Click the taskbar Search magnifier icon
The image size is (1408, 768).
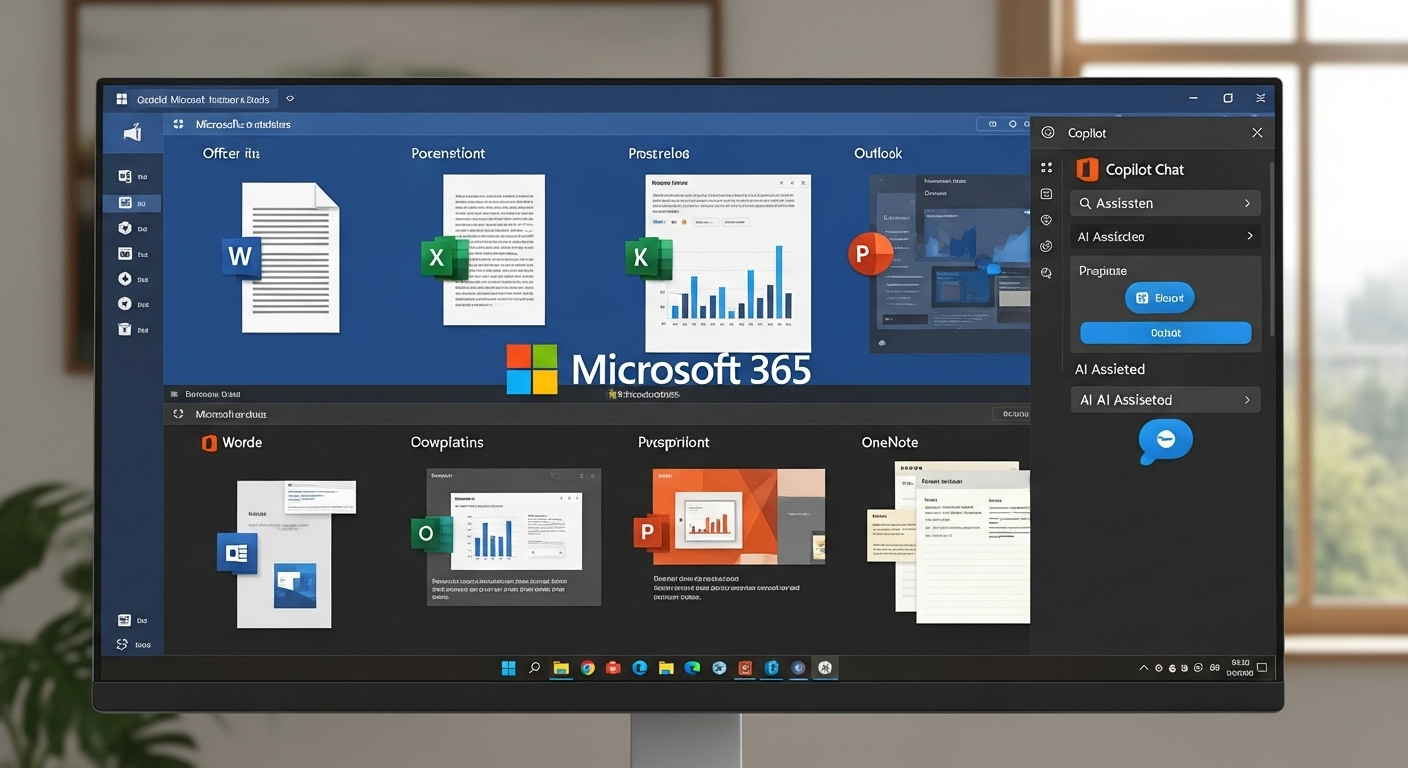click(x=535, y=668)
